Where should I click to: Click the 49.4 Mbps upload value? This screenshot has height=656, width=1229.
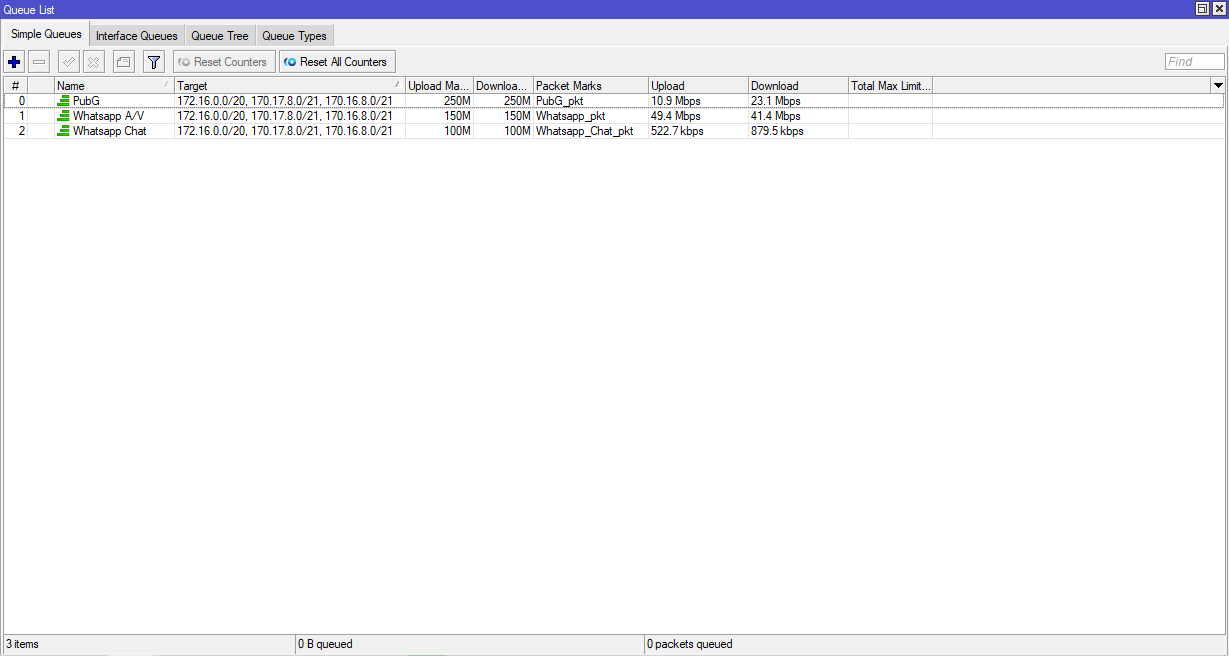pos(676,116)
